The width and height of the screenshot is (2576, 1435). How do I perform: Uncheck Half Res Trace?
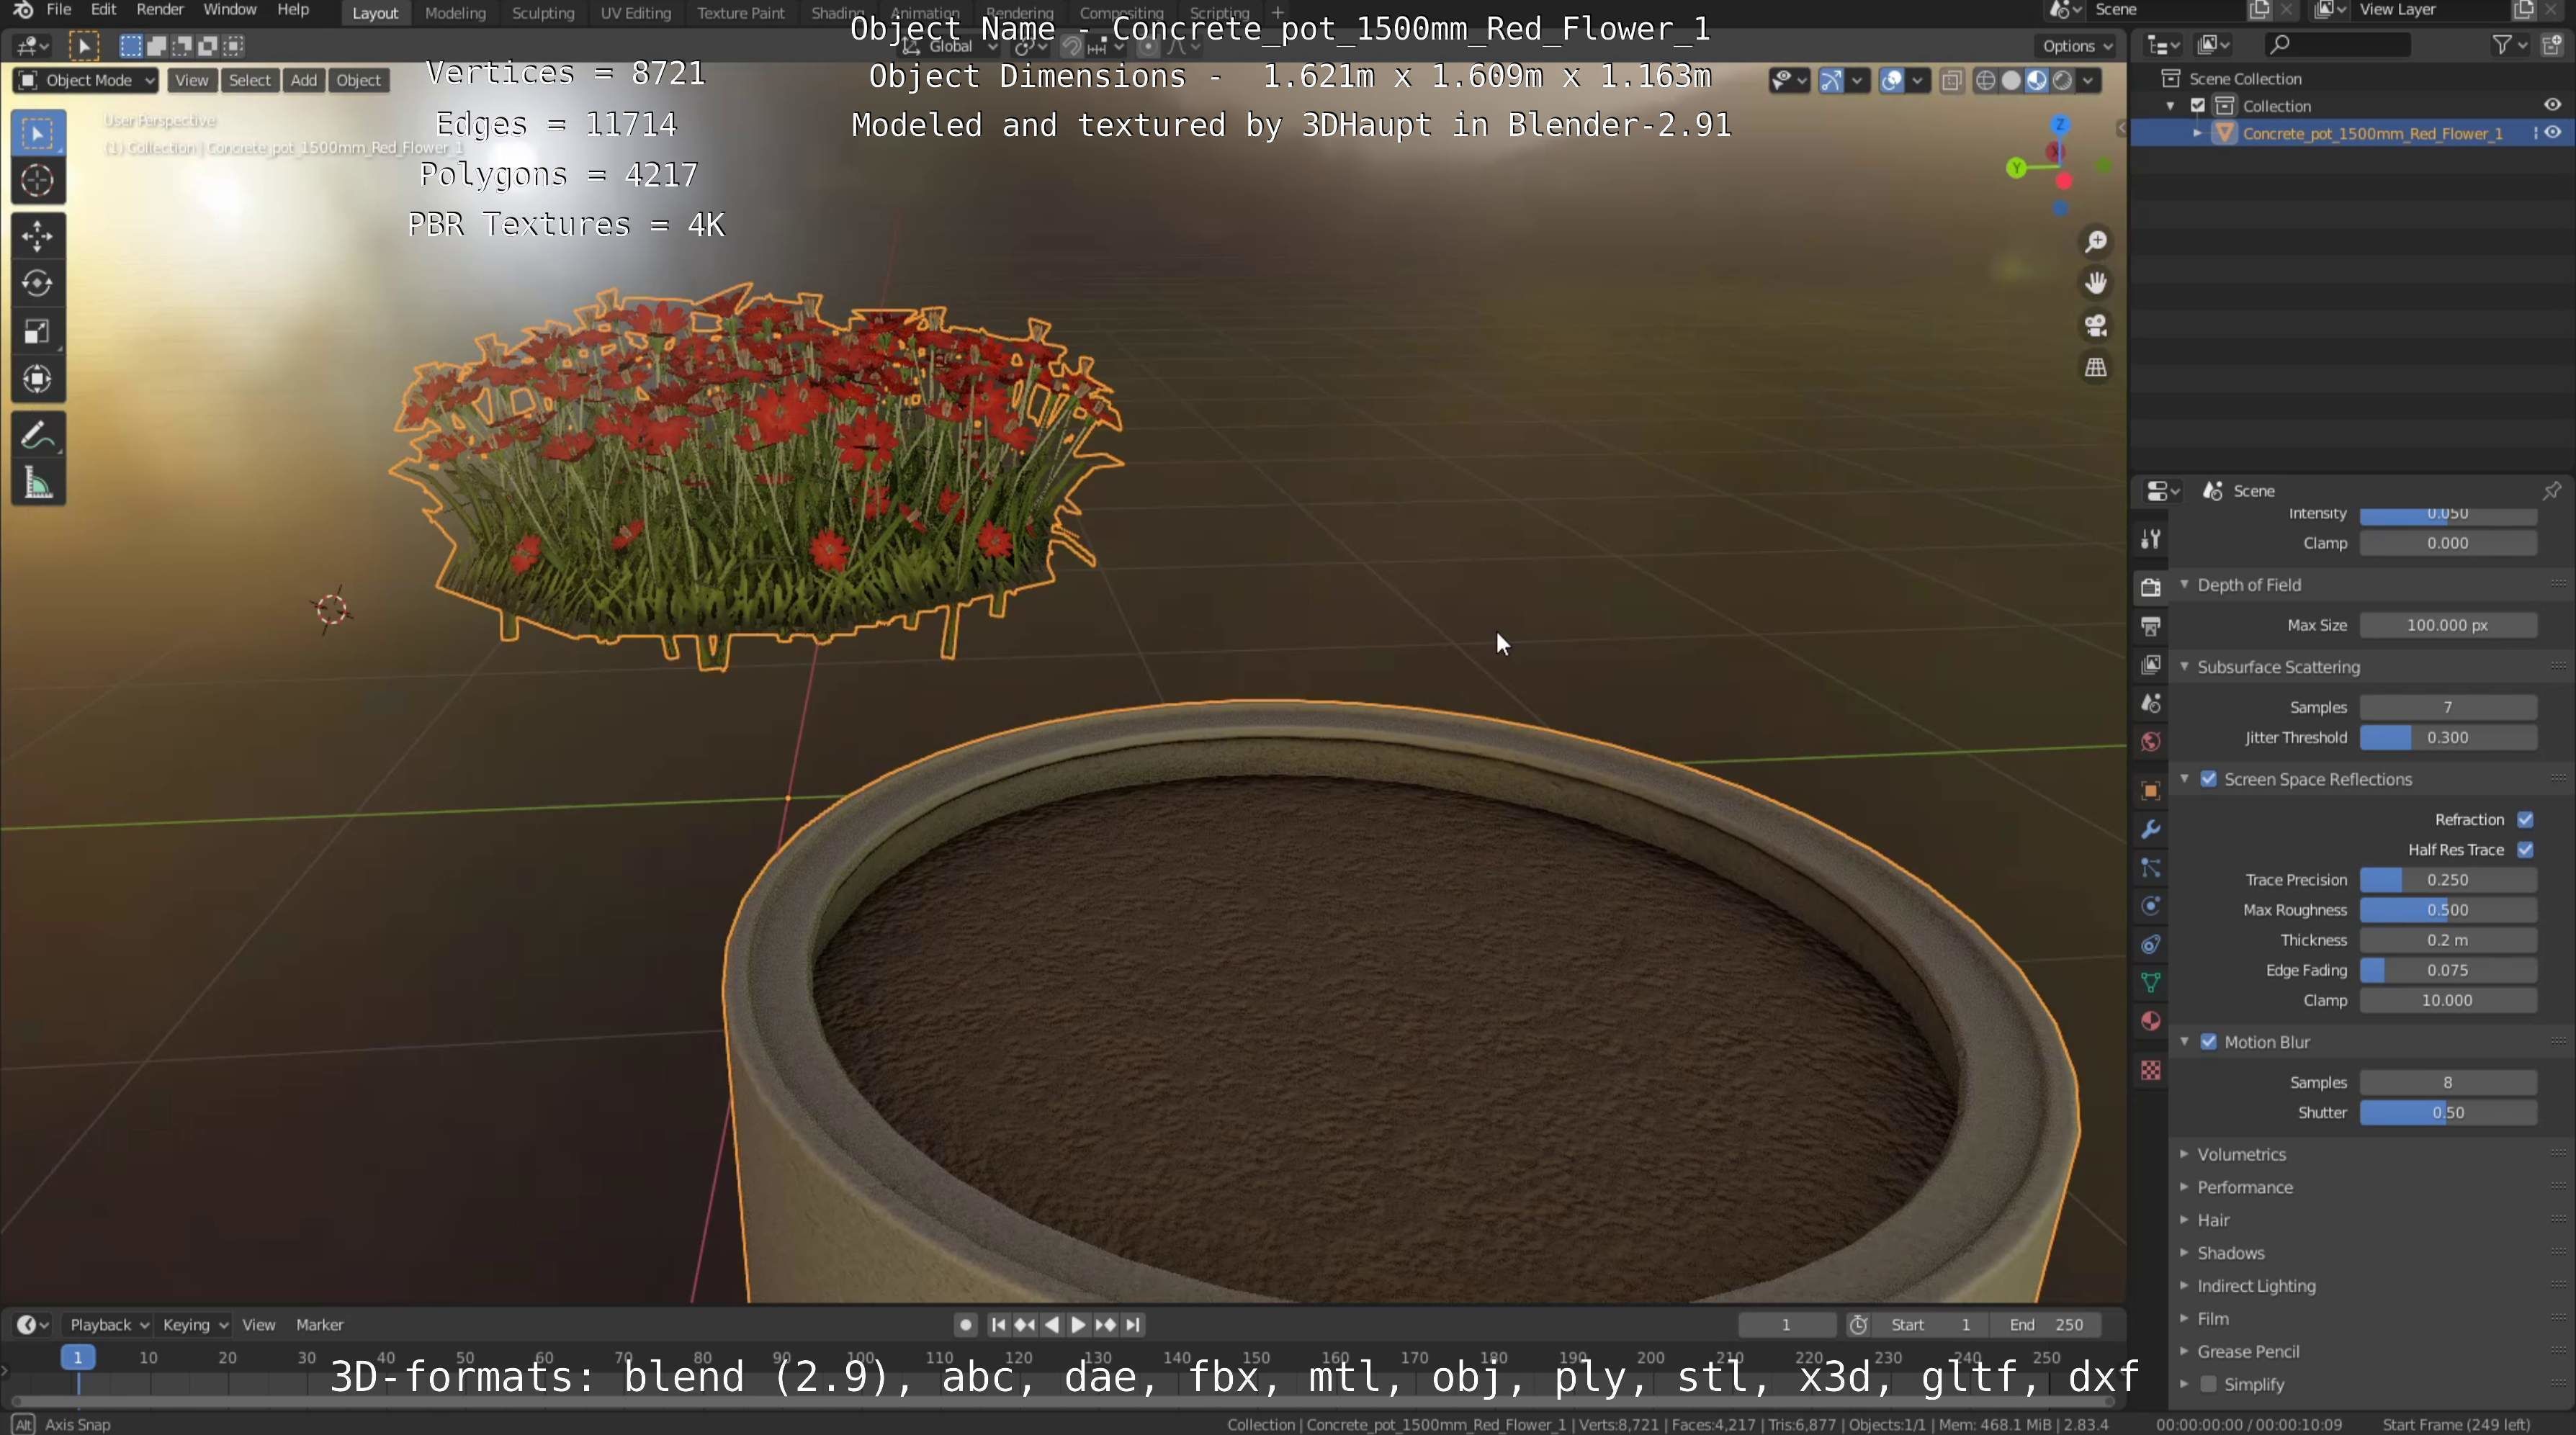tap(2525, 850)
